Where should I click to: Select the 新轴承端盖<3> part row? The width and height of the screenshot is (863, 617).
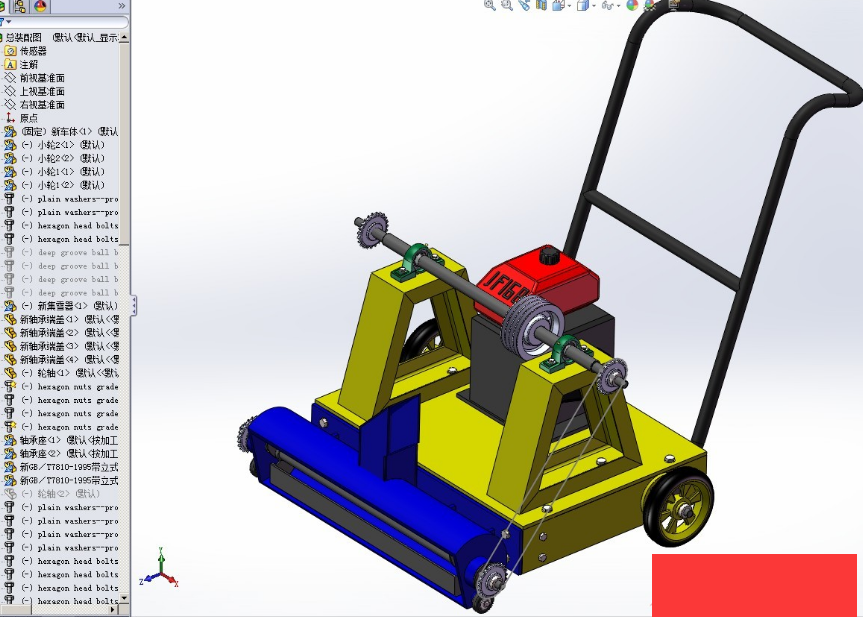(x=61, y=346)
